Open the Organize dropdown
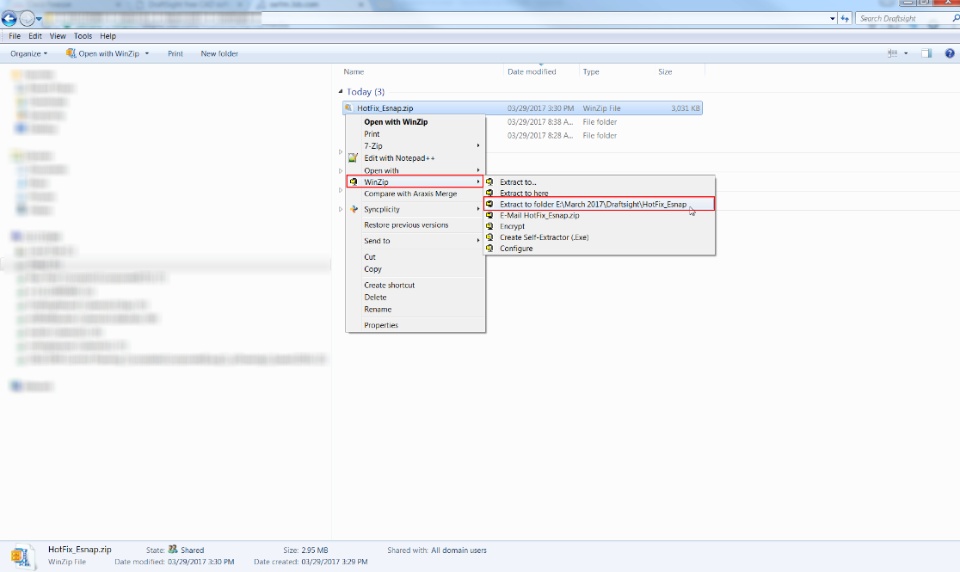Viewport: 960px width, 572px height. tap(28, 53)
